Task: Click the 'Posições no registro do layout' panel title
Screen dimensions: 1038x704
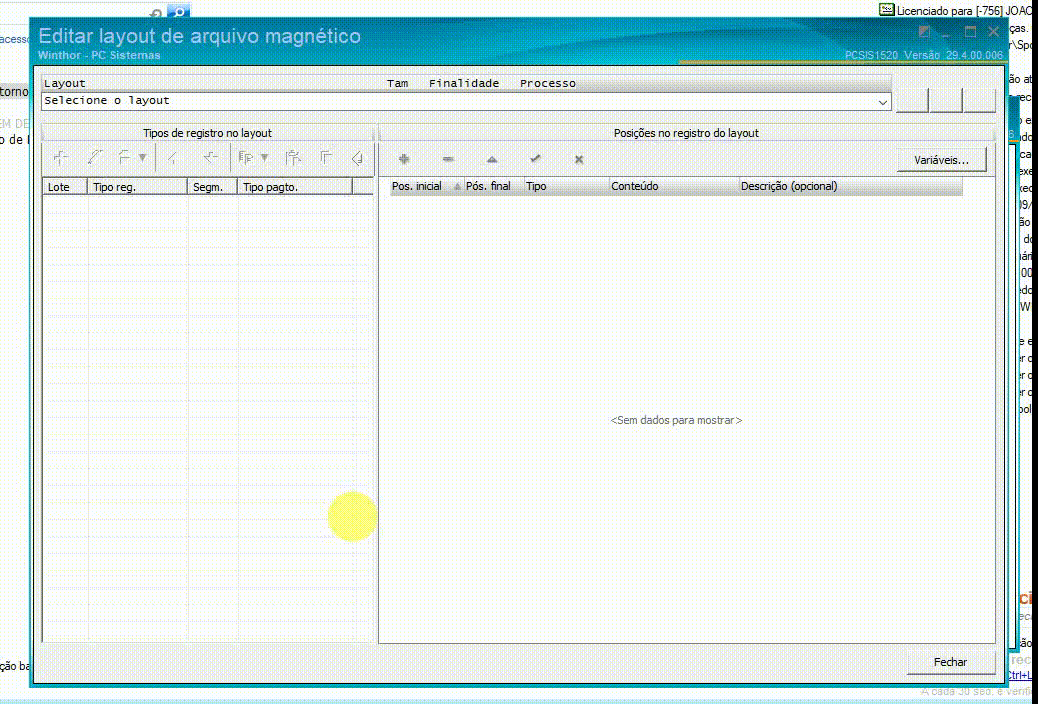Action: [686, 133]
